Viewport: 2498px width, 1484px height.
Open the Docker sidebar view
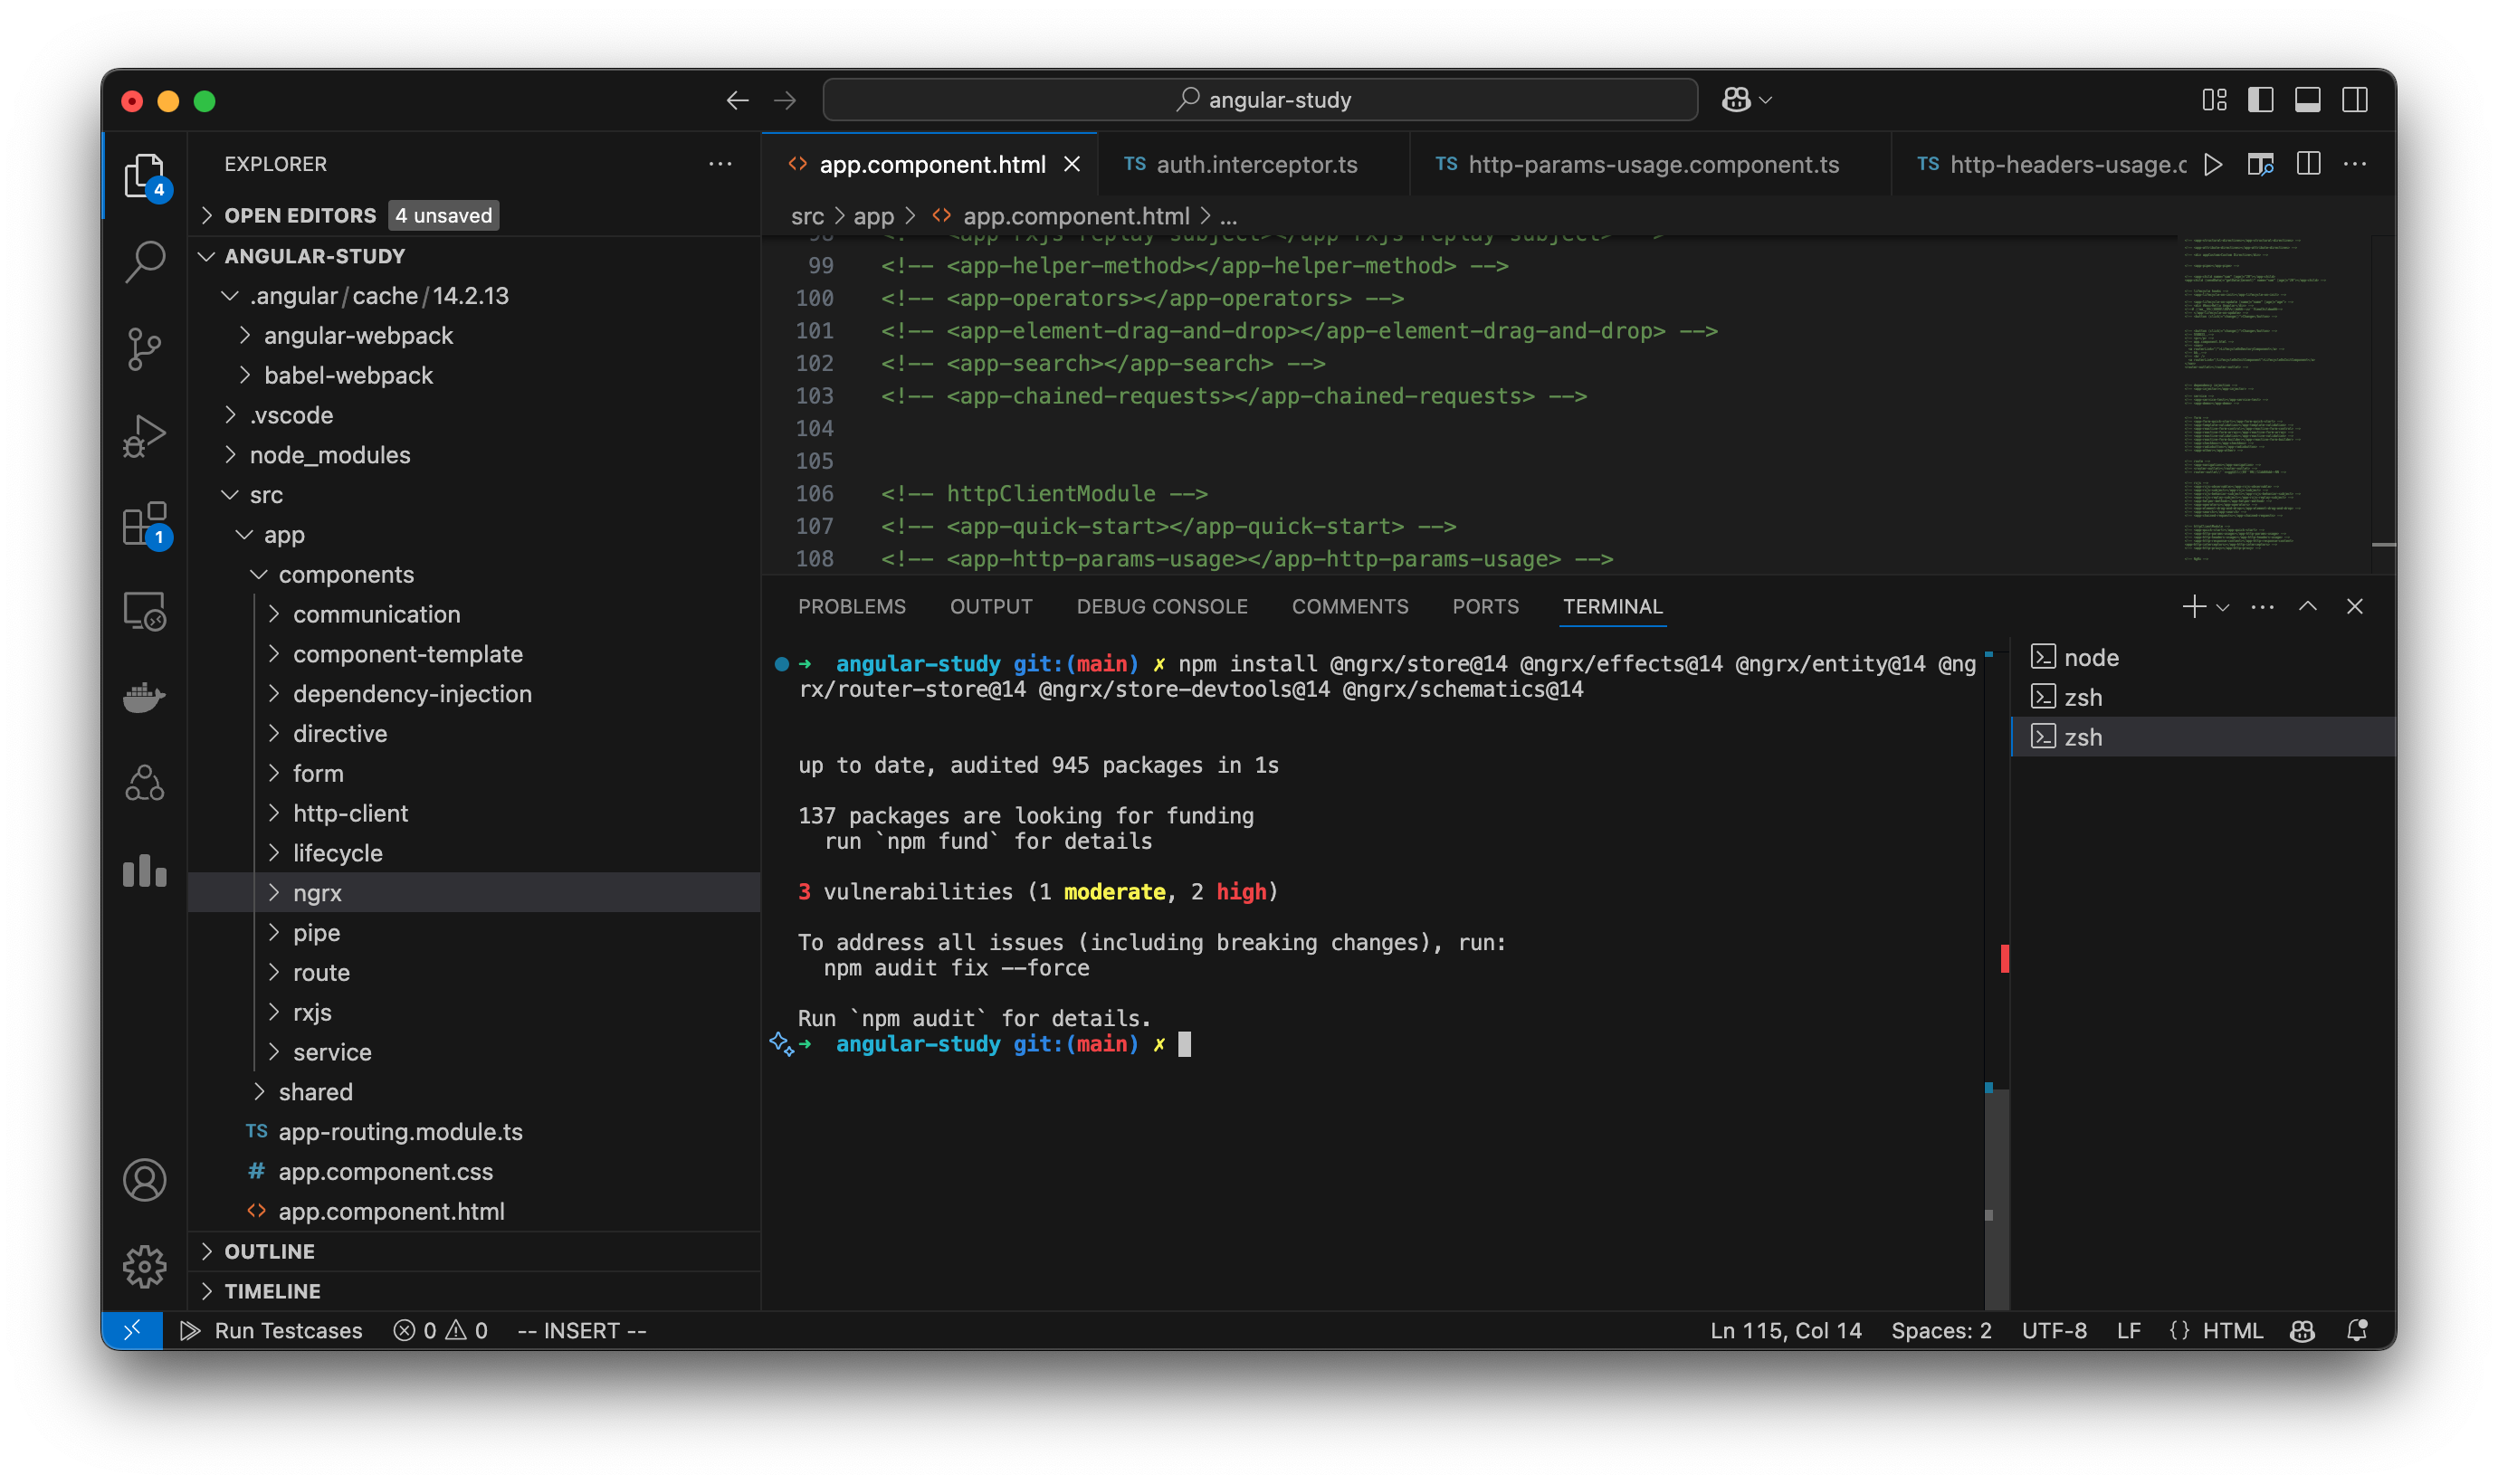[x=144, y=697]
